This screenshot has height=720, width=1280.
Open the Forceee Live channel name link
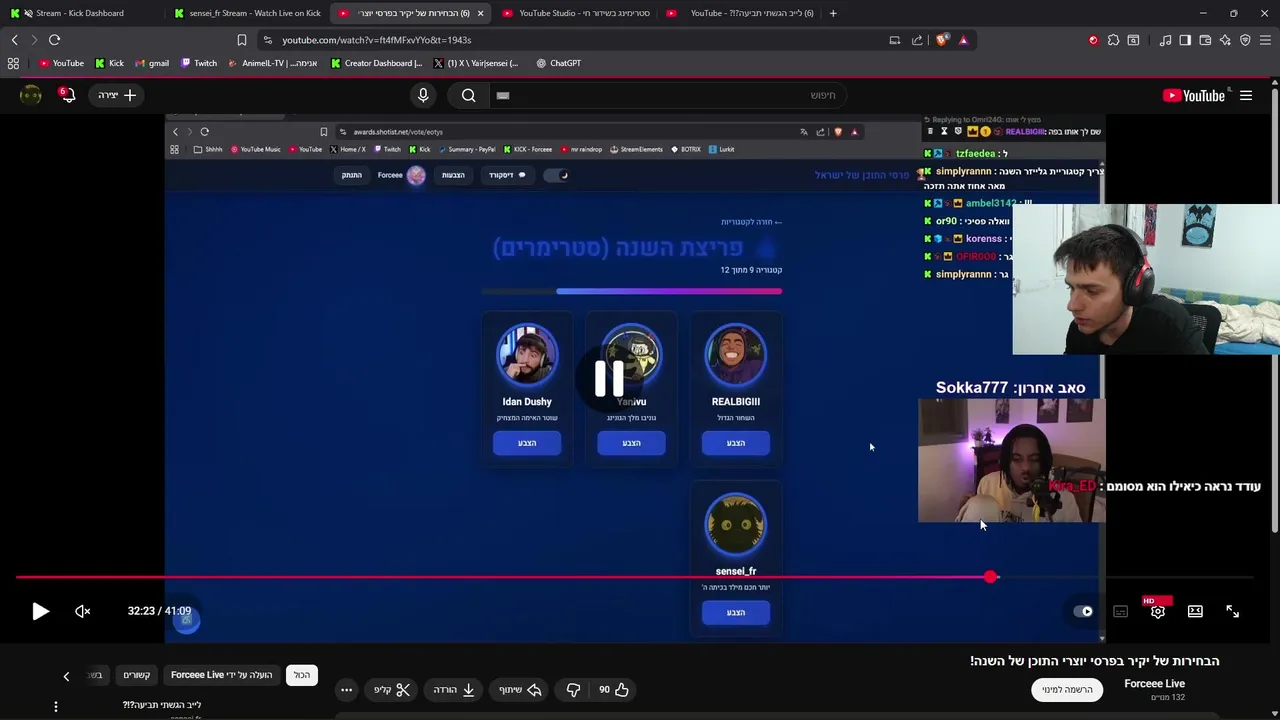click(x=1154, y=683)
